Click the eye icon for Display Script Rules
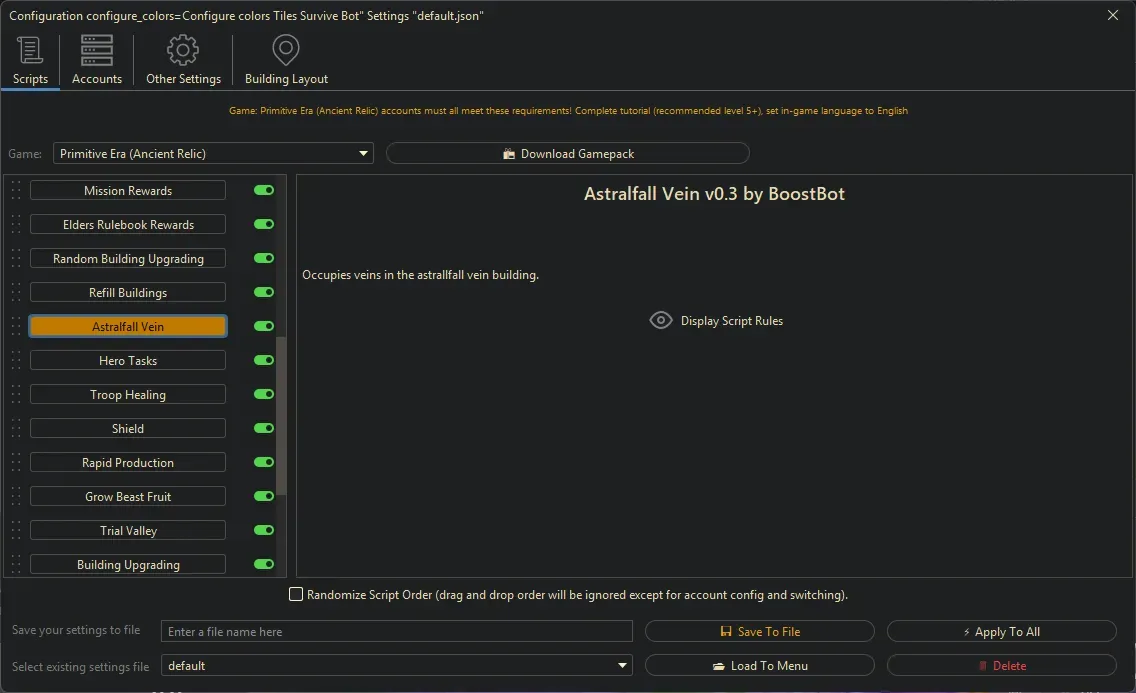 [x=661, y=321]
